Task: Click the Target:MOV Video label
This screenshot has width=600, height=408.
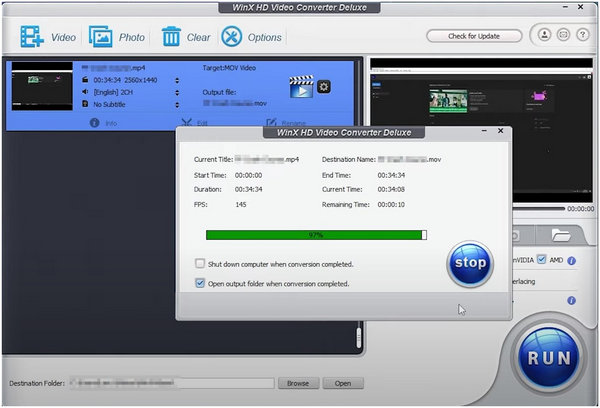Action: pos(229,68)
